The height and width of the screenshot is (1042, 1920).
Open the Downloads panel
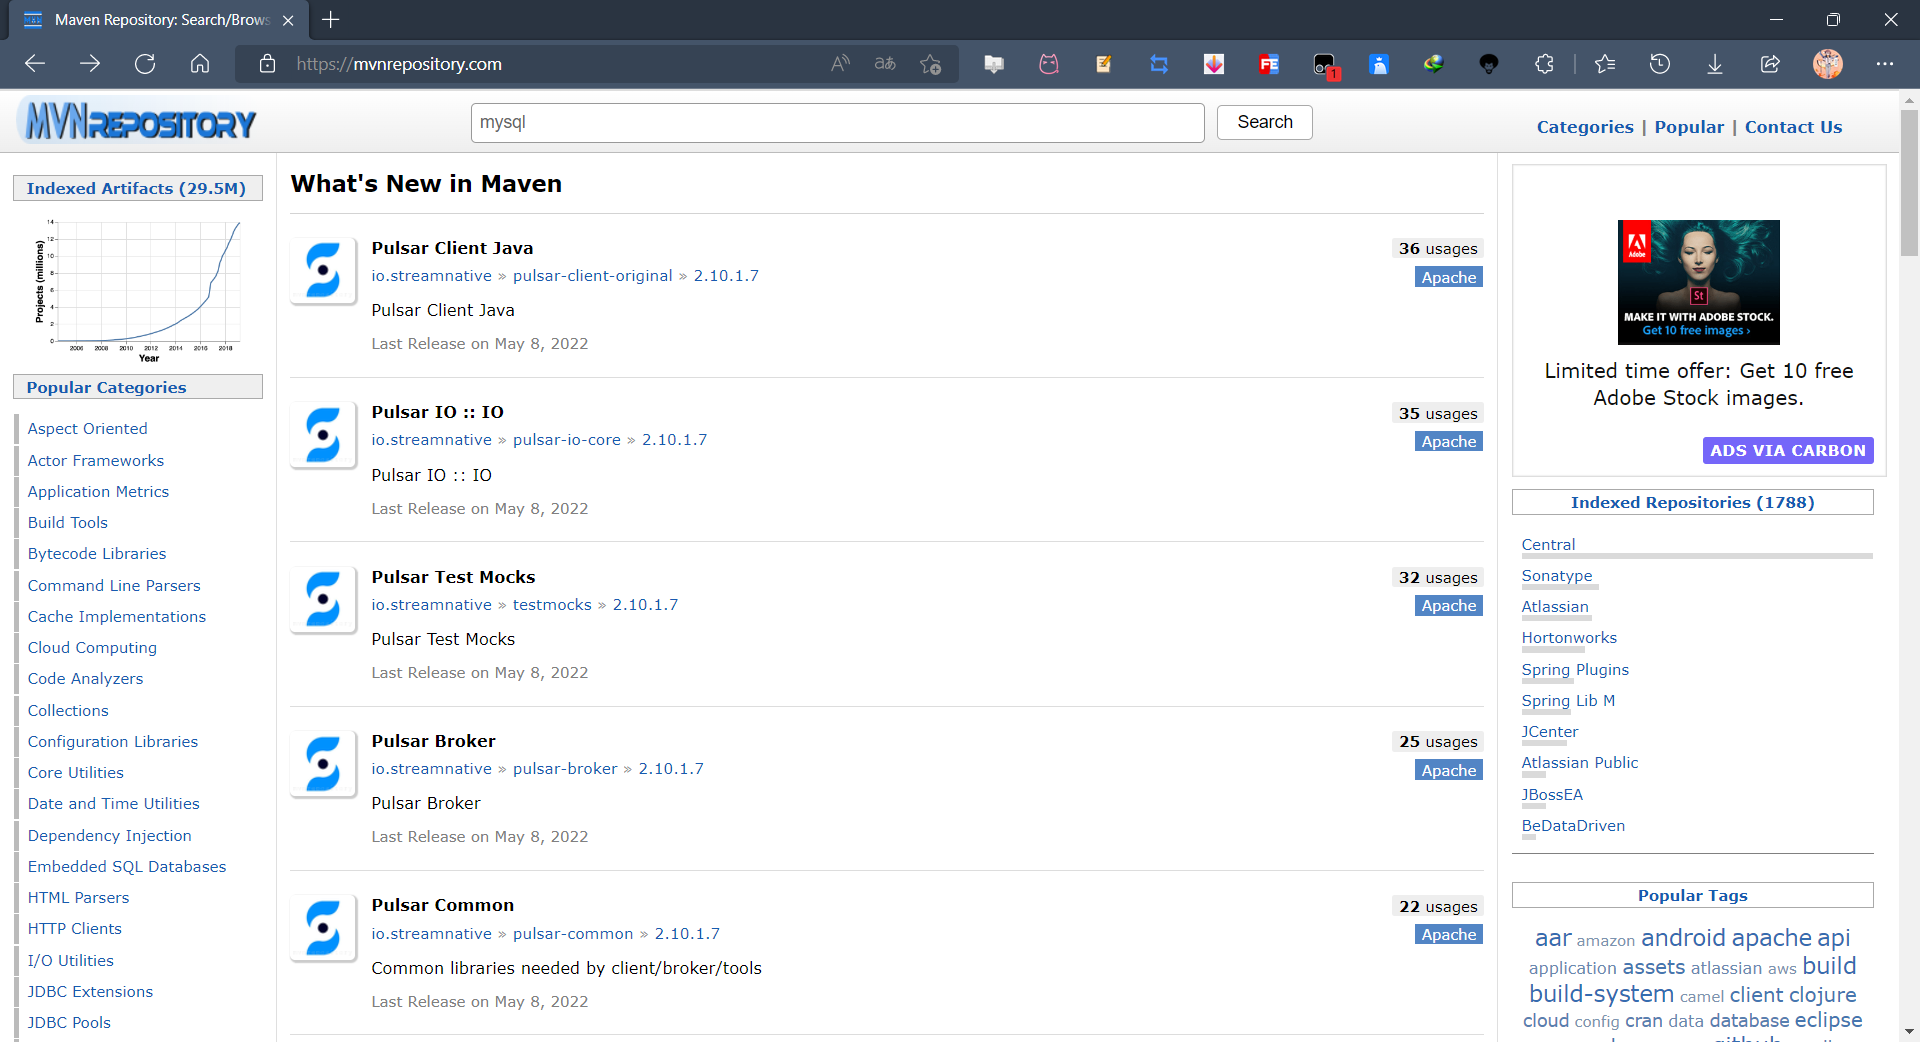1715,64
